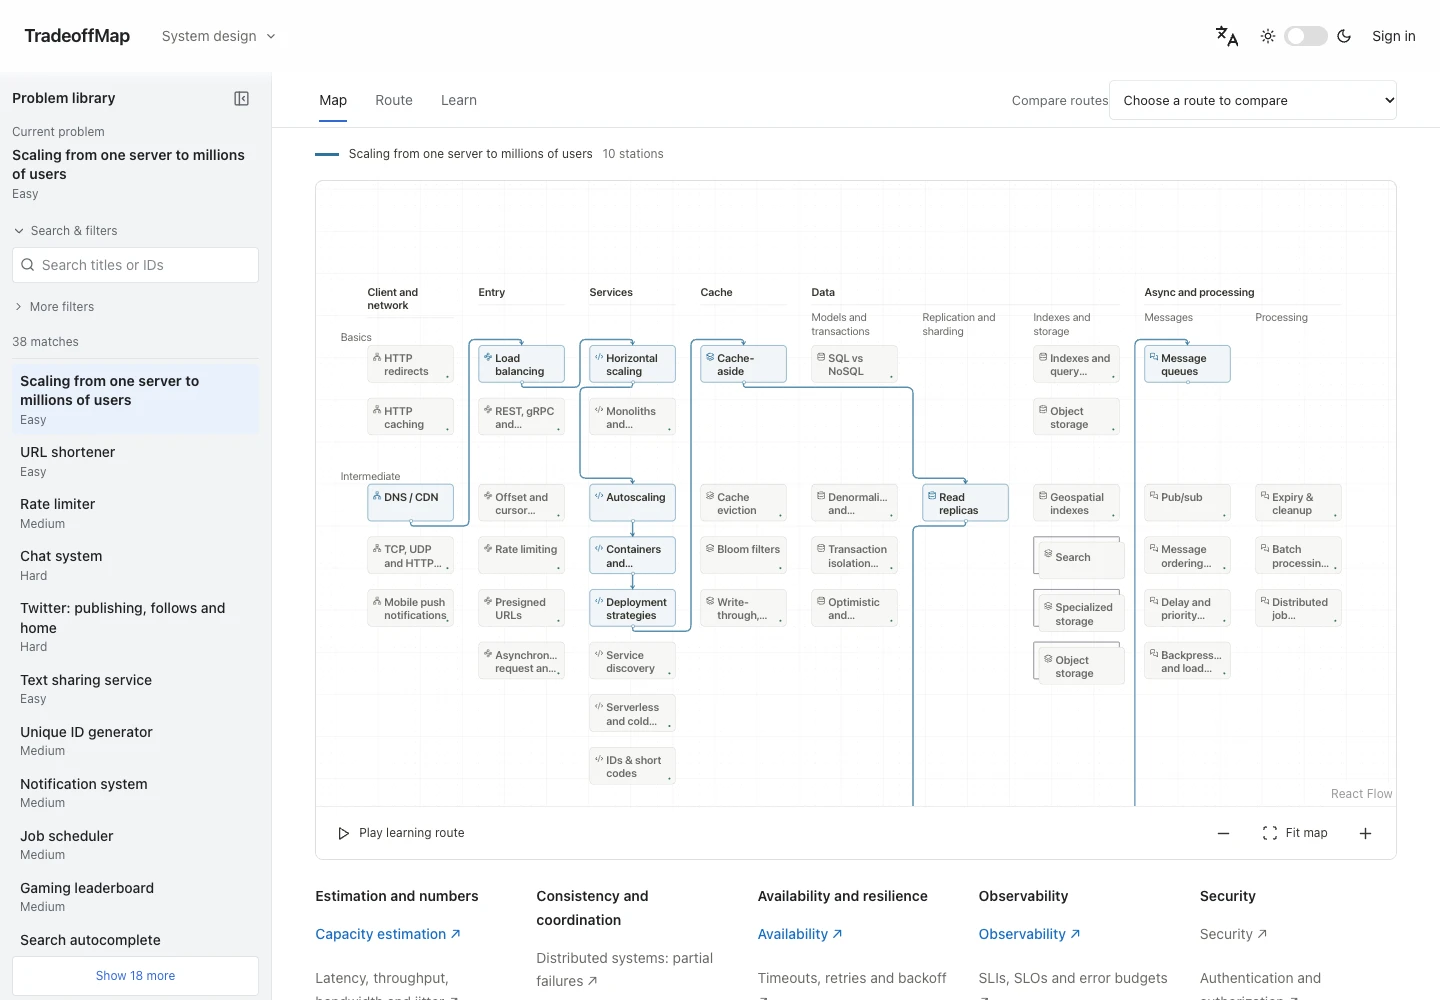Click Sign in
The width and height of the screenshot is (1440, 1000).
pos(1393,36)
